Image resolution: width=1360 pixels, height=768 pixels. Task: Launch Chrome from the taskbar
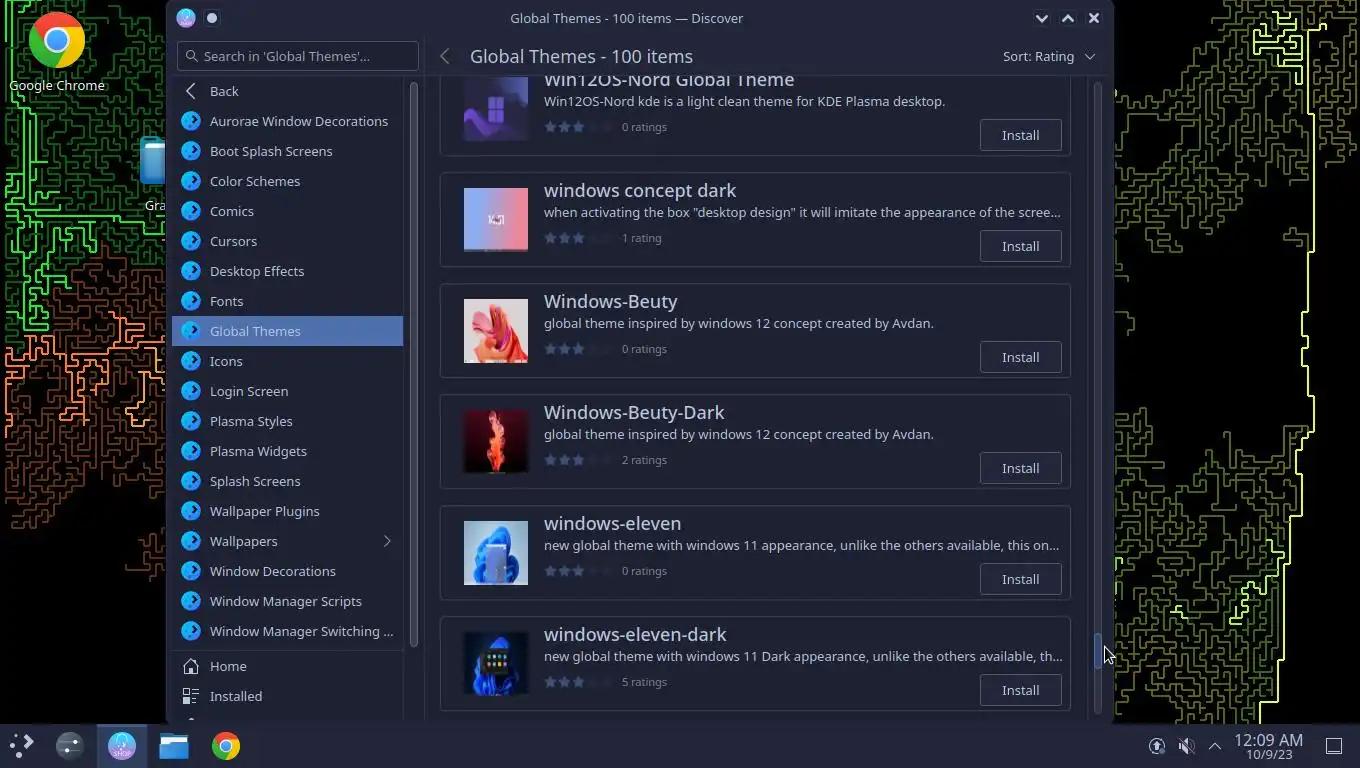coord(226,746)
